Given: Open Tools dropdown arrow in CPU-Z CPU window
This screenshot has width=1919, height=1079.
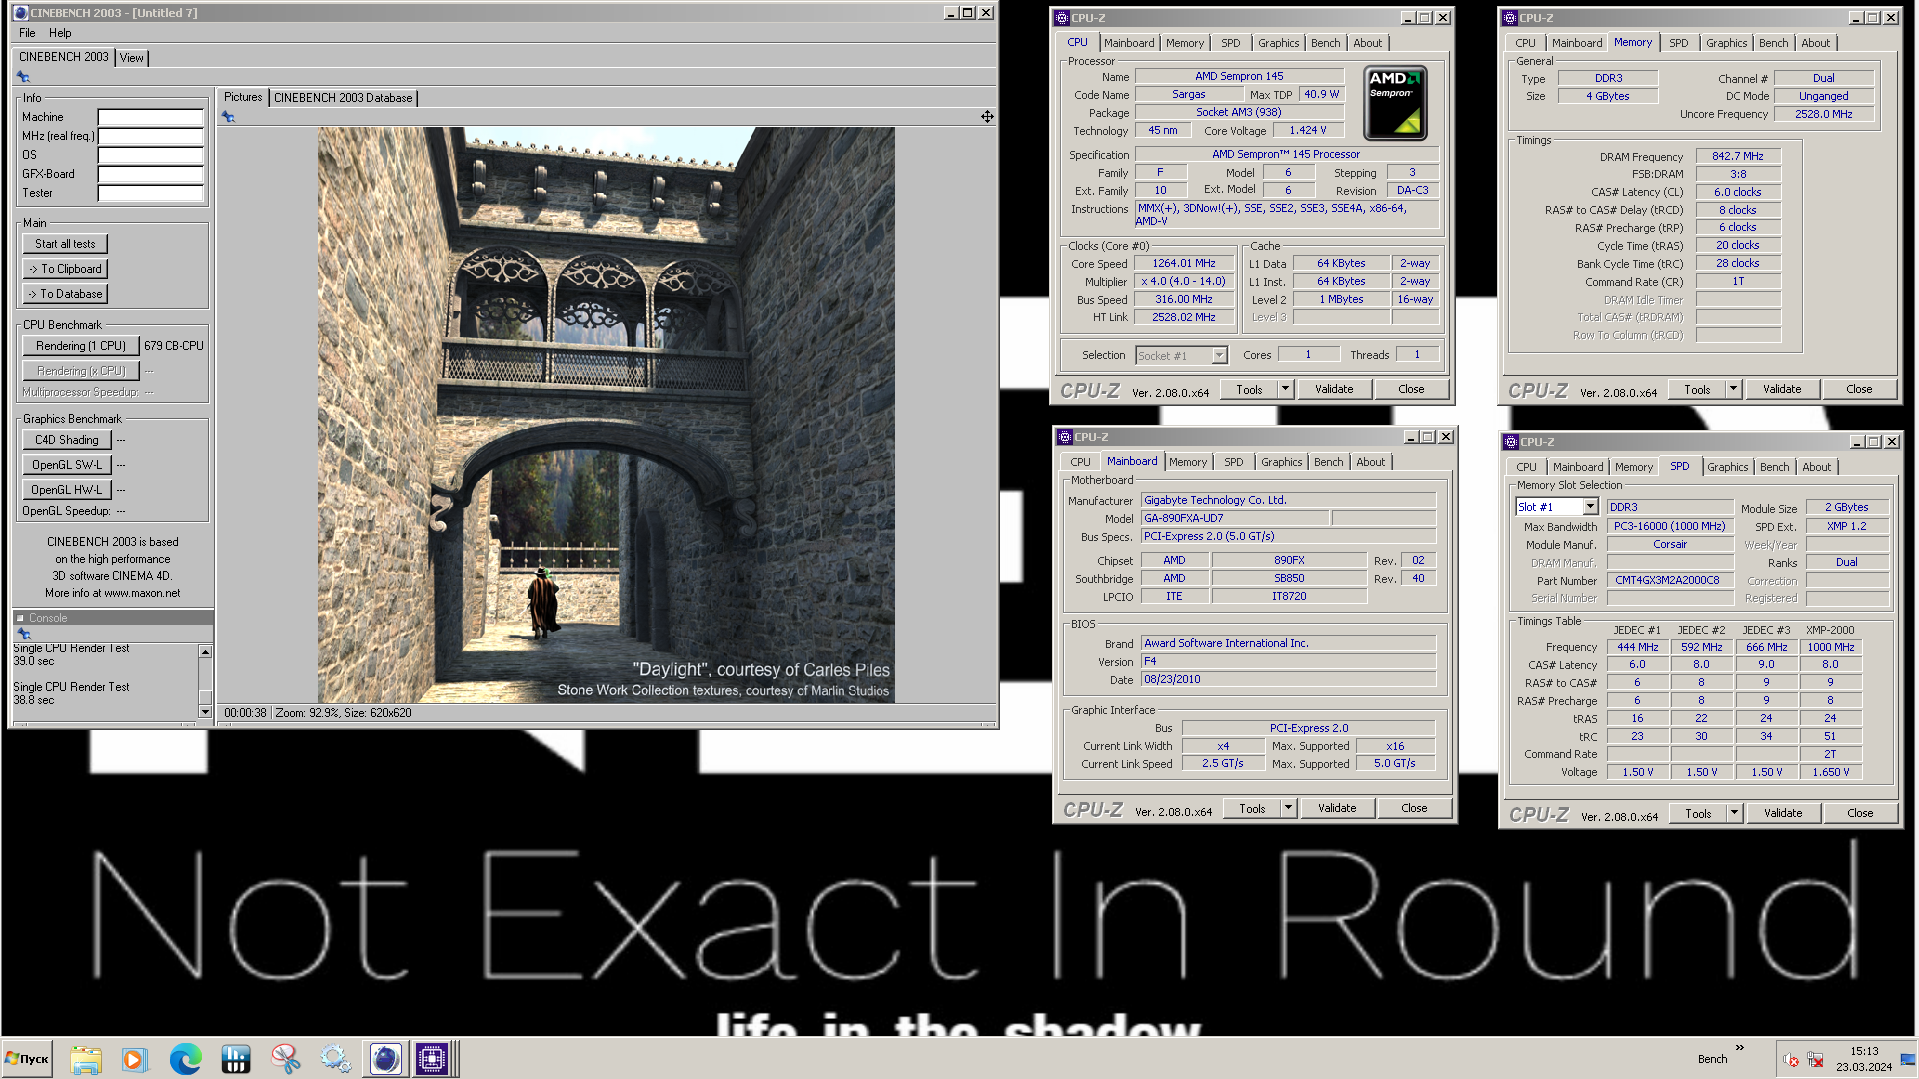Looking at the screenshot, I should [x=1285, y=389].
